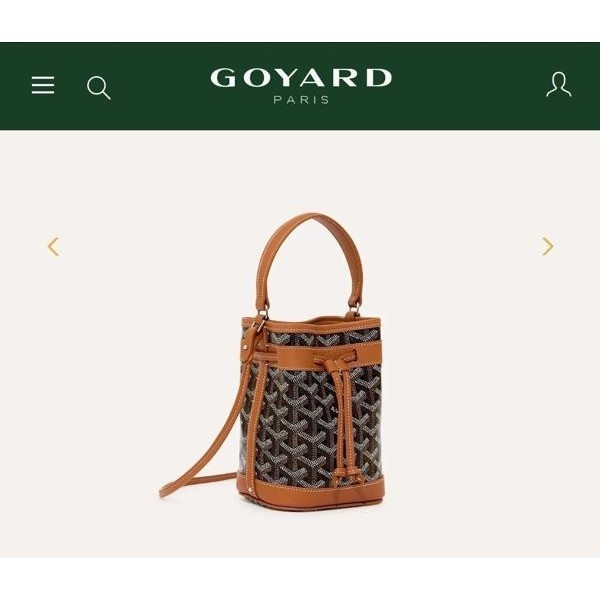Viewport: 600px width, 600px height.
Task: Click the GOYARD logo to return home
Action: 301,78
